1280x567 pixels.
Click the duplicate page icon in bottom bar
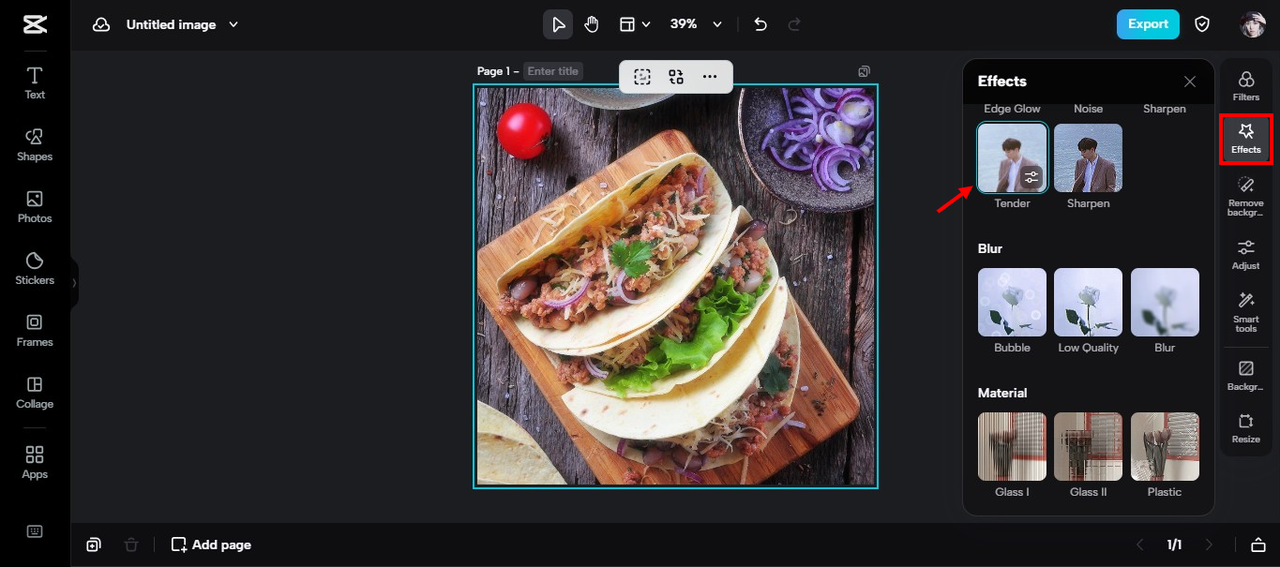coord(93,545)
